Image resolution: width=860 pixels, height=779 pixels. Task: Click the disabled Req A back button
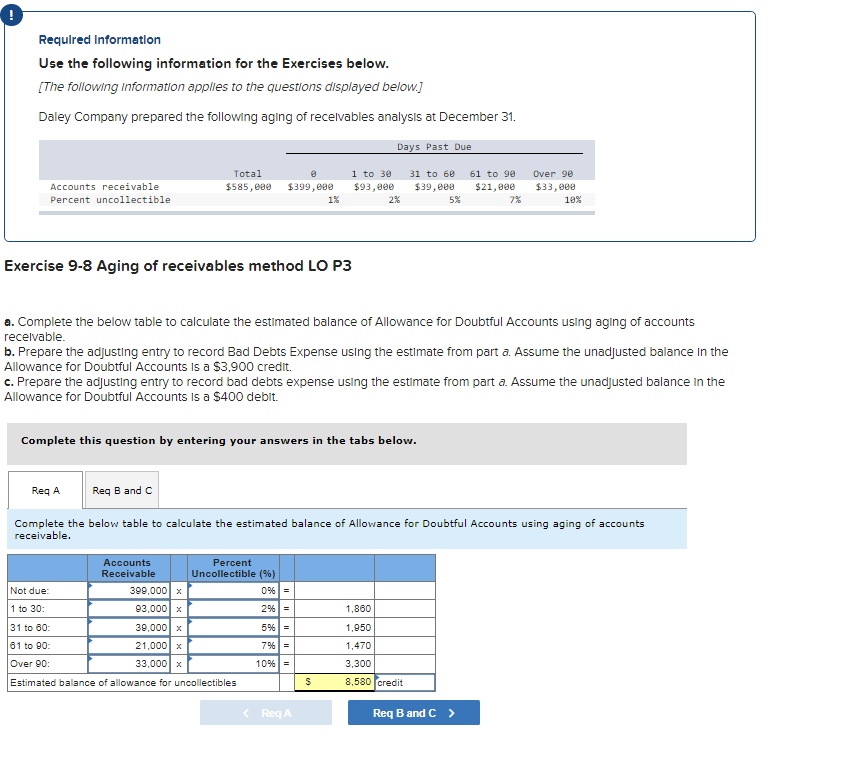(266, 712)
